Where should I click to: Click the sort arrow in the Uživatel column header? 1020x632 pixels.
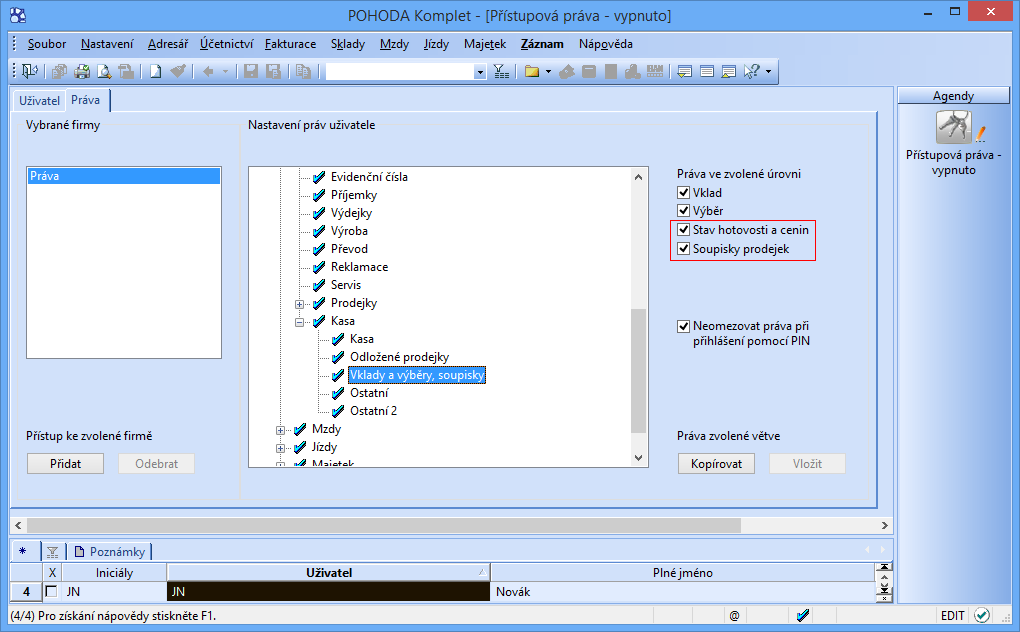pos(482,572)
